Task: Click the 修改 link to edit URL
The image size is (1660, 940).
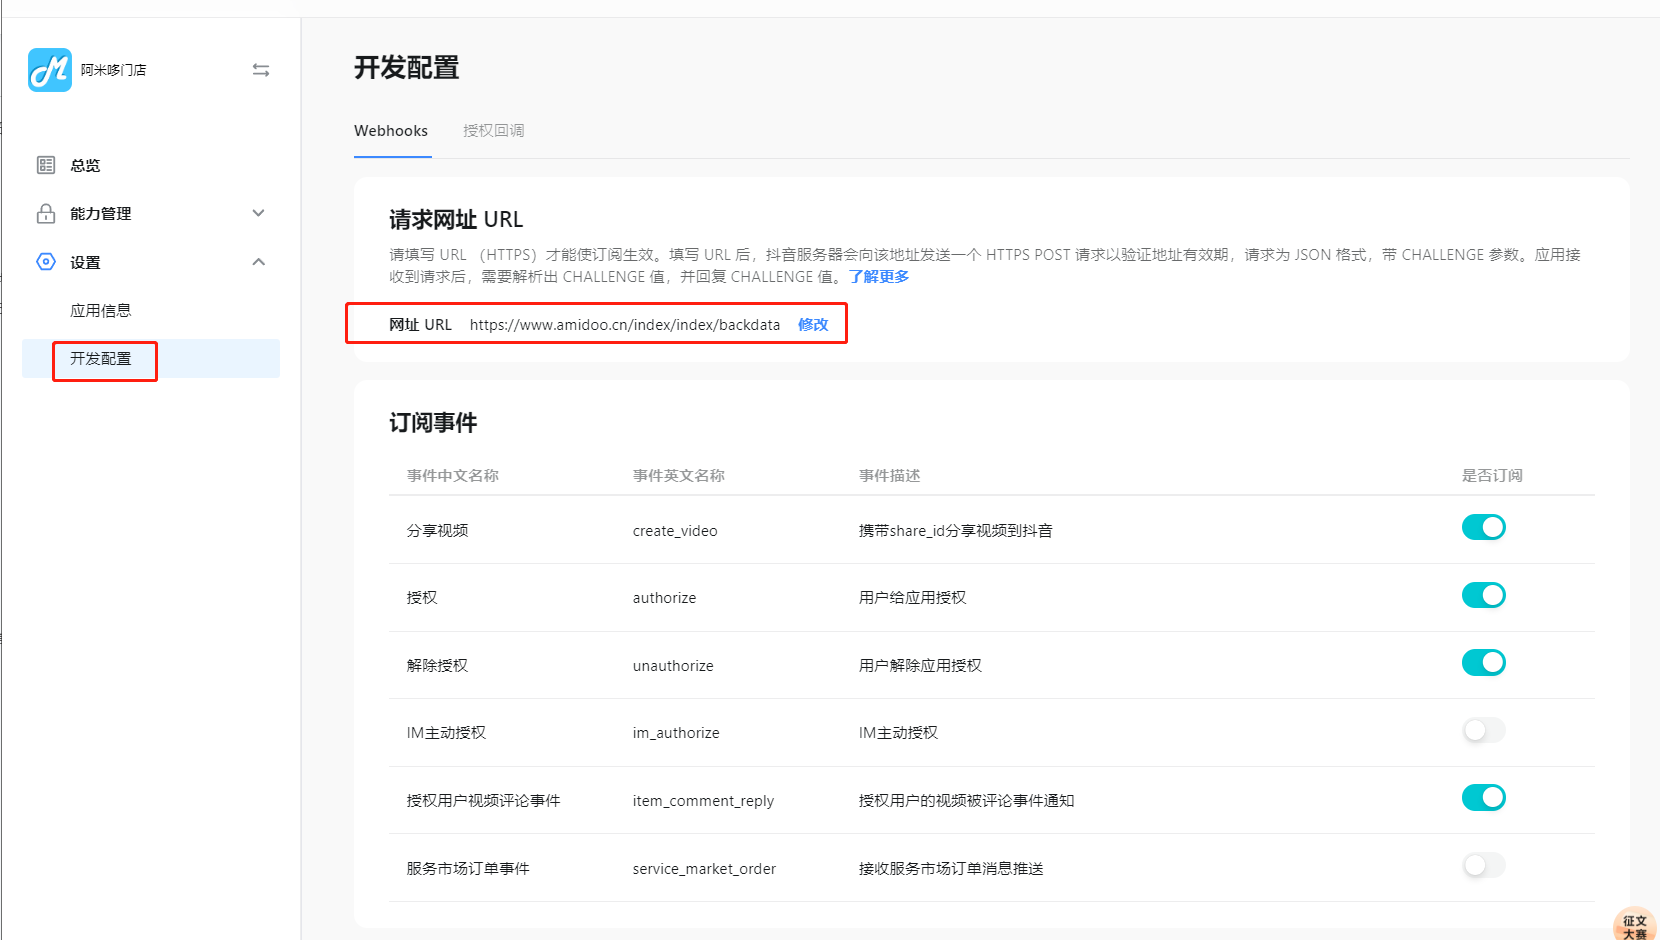Action: point(813,324)
